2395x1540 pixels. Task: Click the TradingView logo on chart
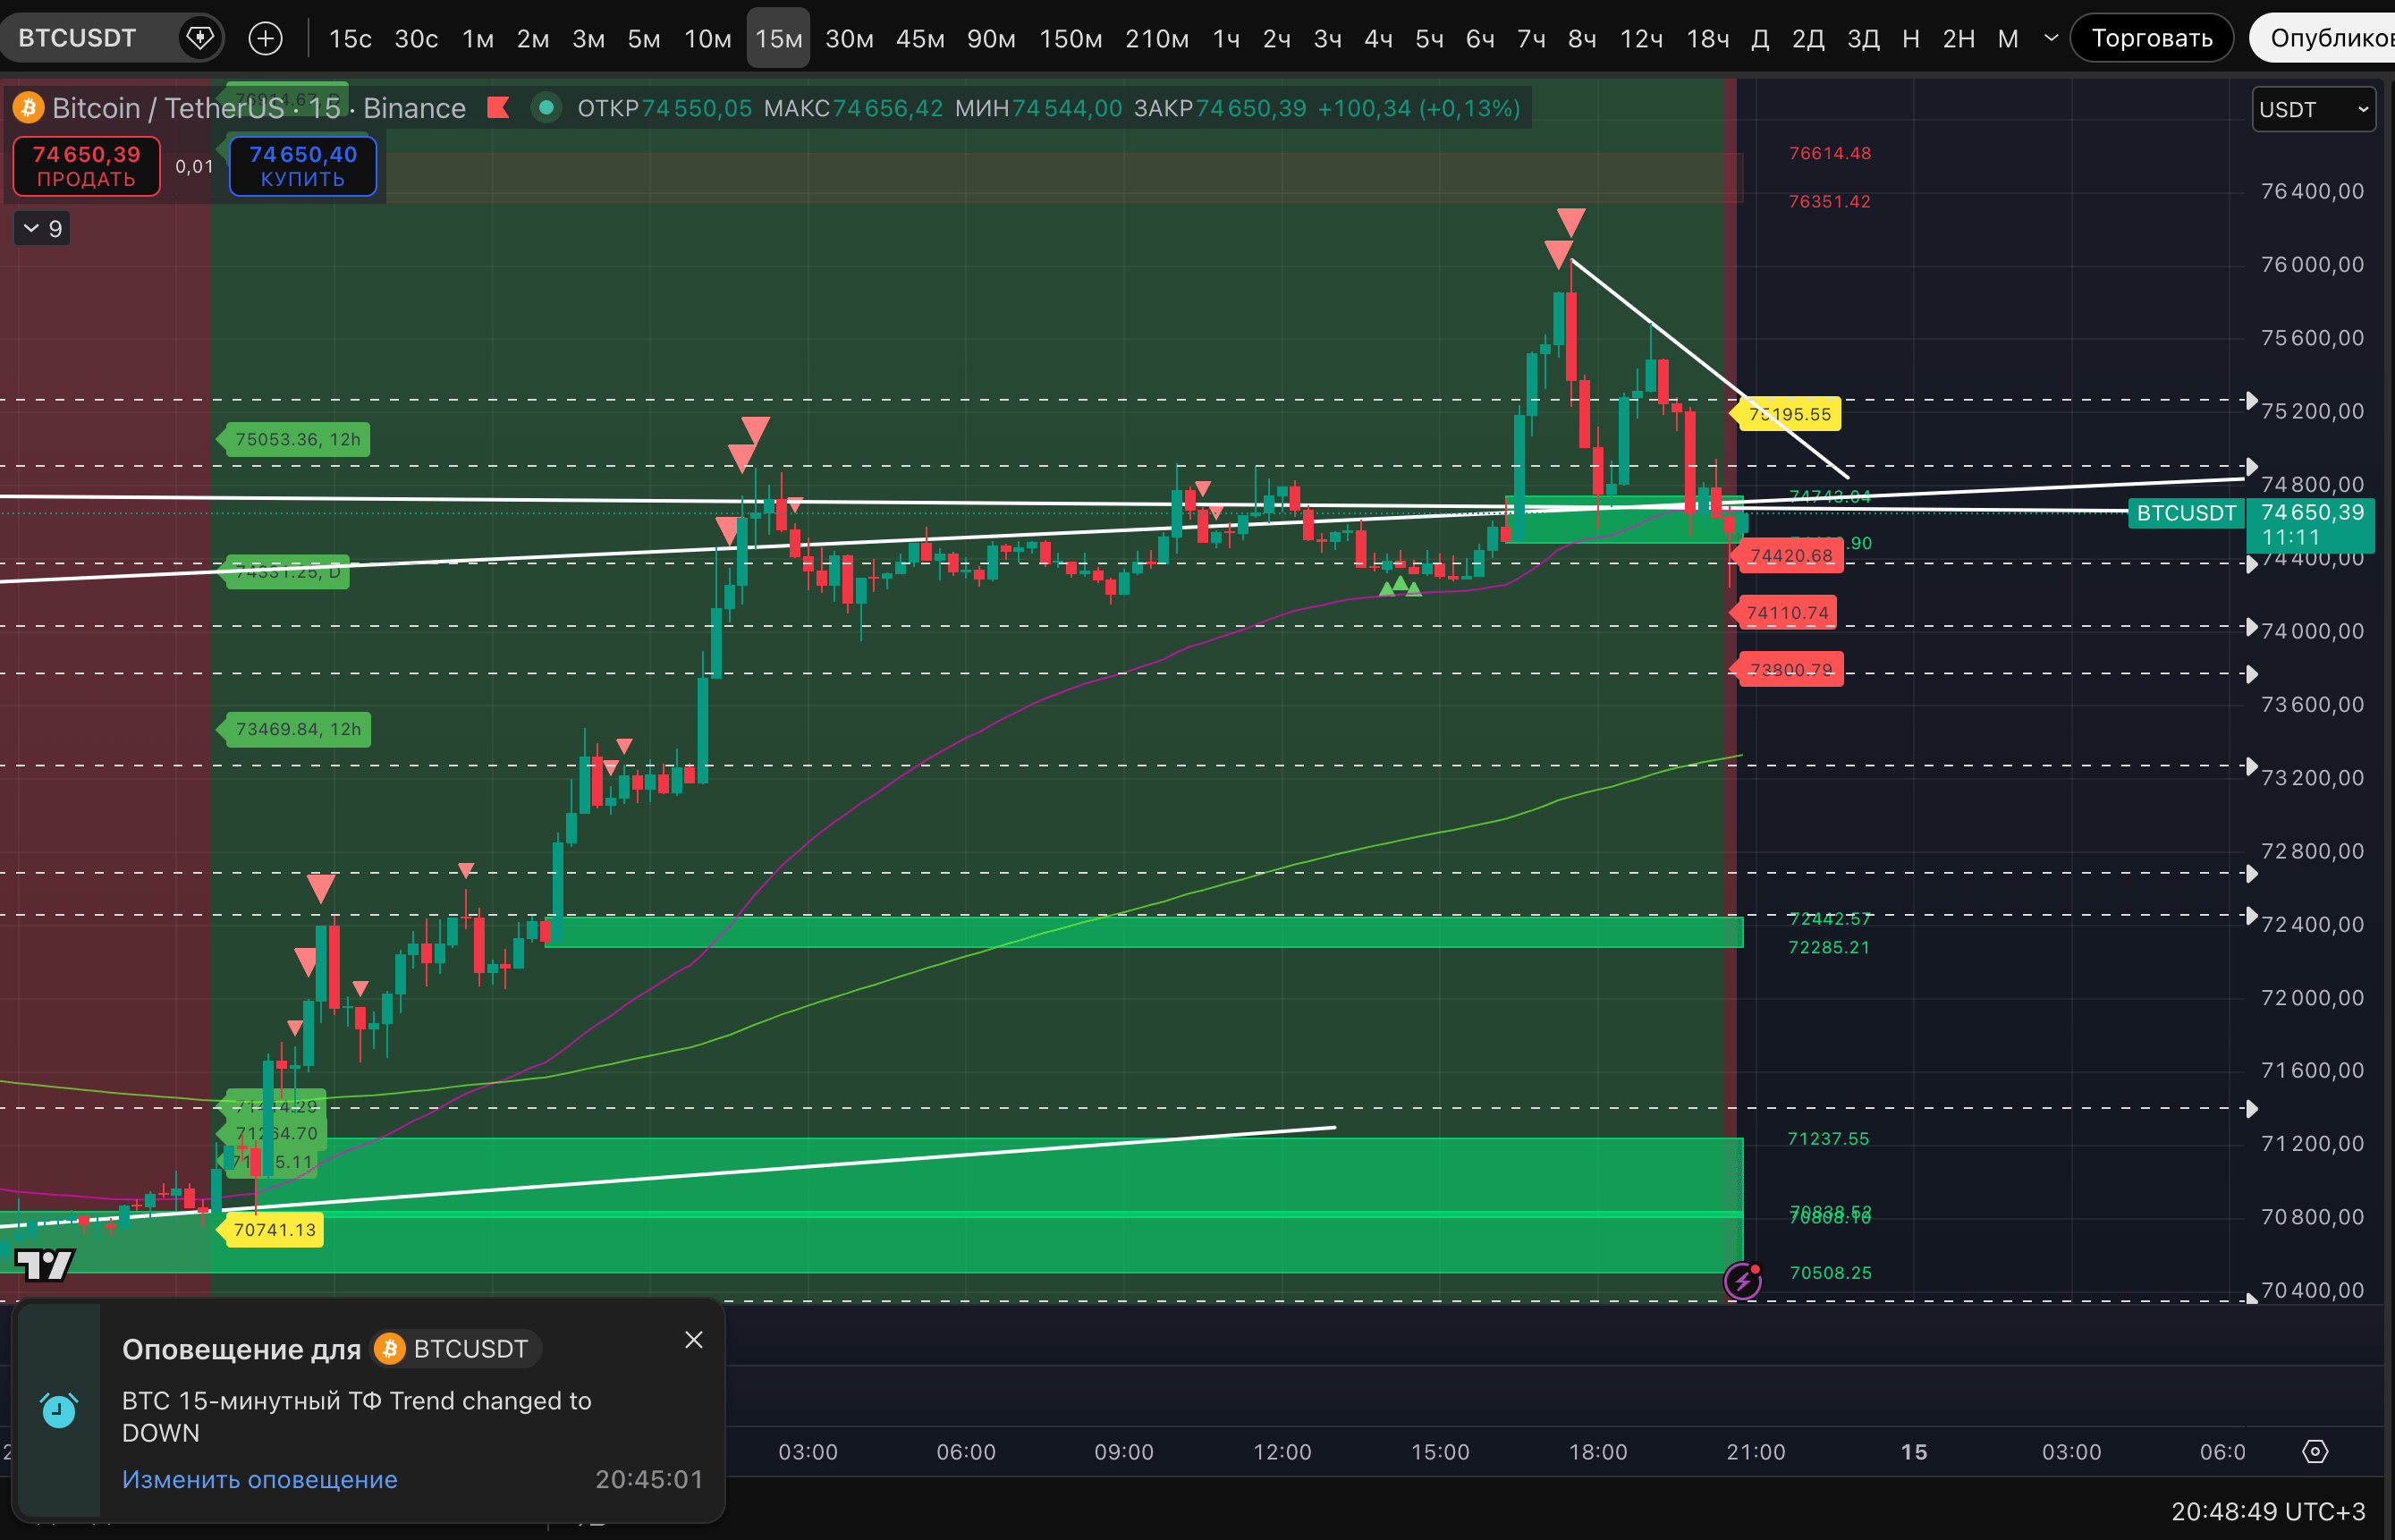click(45, 1265)
